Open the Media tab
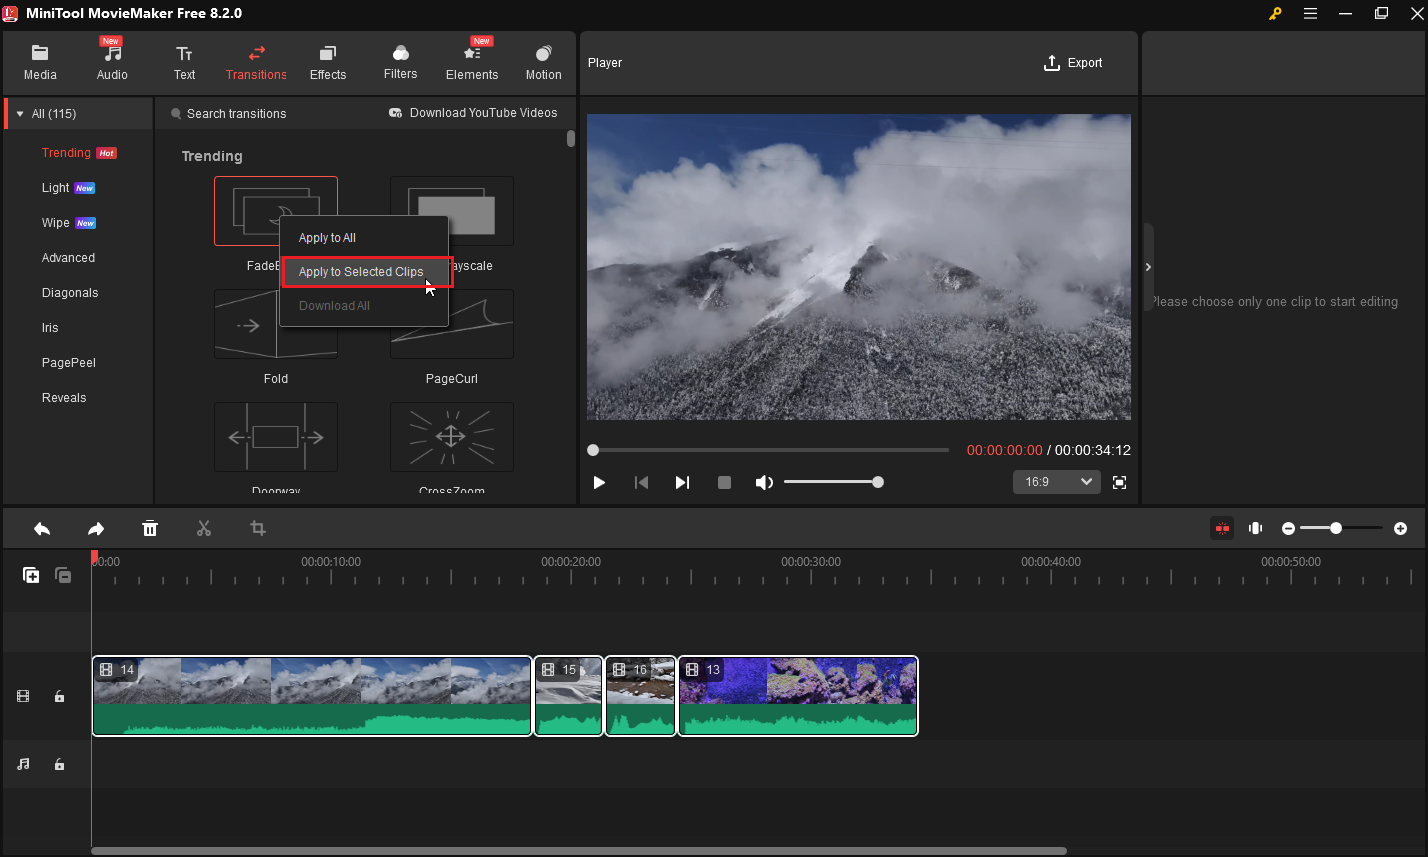 click(x=40, y=63)
